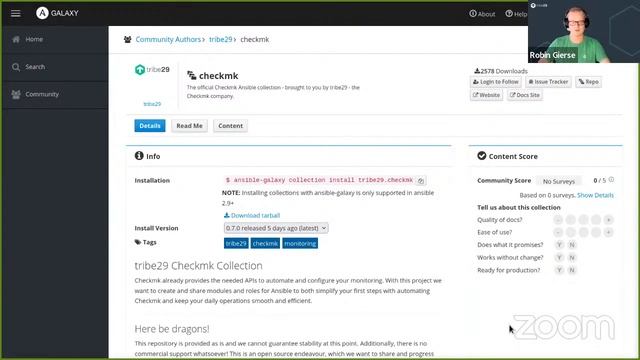
Task: Click the Home house icon
Action: pos(16,39)
